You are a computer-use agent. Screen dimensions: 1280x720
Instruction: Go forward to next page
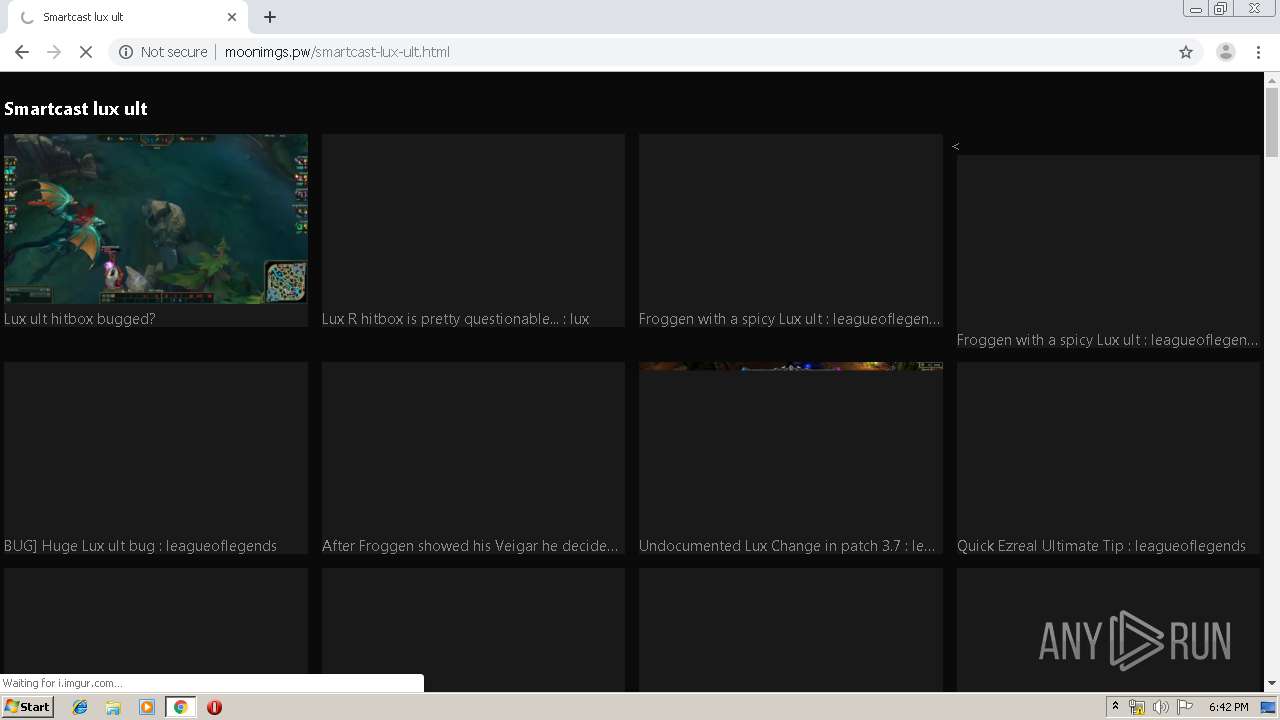tap(54, 52)
